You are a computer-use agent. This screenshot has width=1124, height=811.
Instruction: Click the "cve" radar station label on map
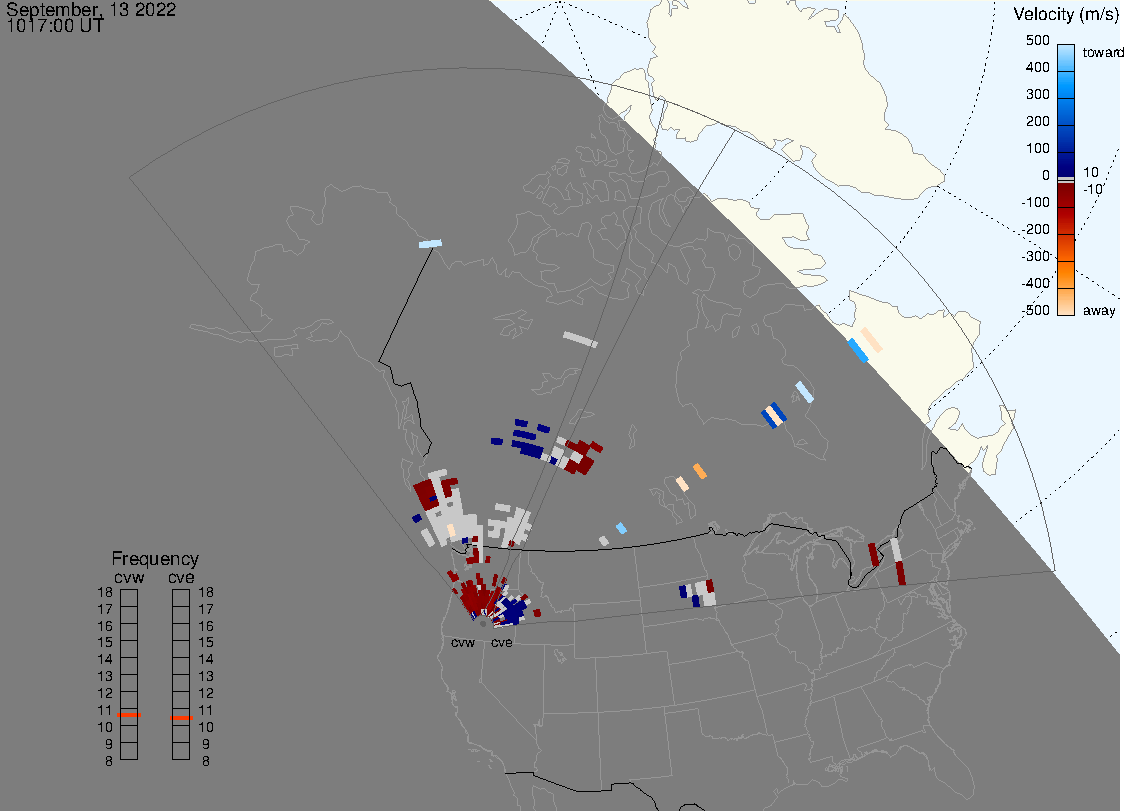tap(502, 643)
